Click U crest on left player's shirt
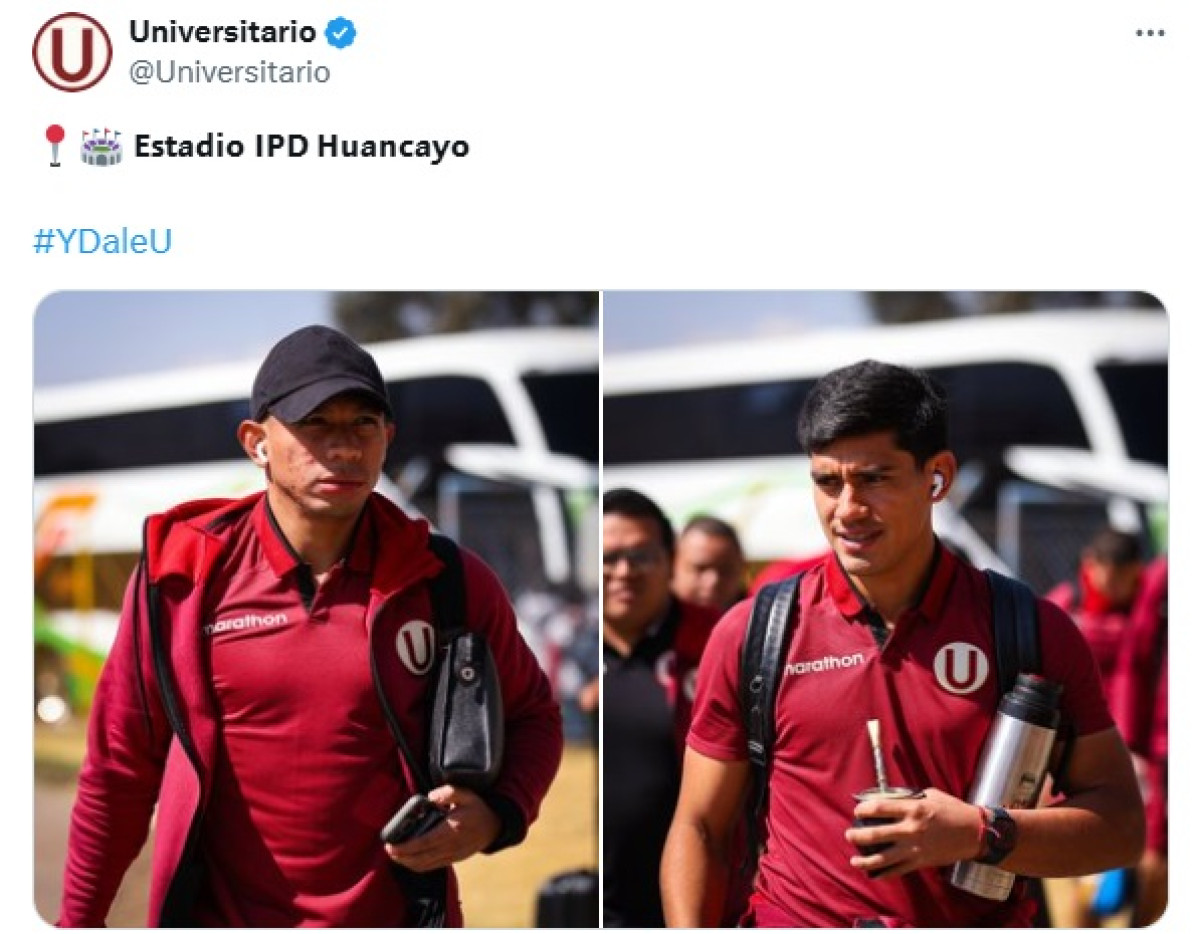The height and width of the screenshot is (934, 1200). tap(416, 646)
